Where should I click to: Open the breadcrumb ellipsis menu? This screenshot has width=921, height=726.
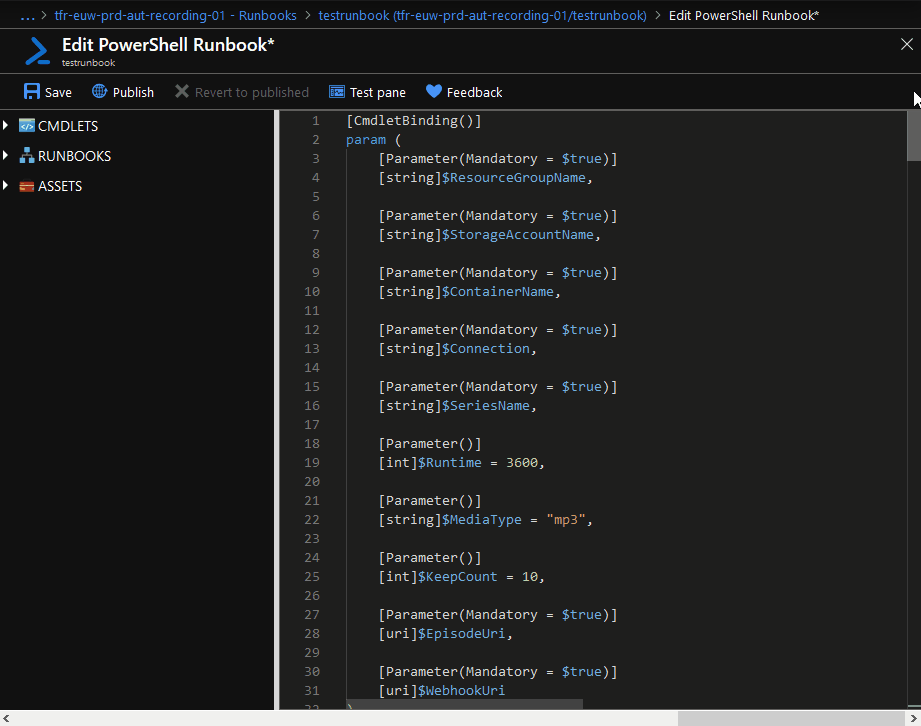coord(27,16)
